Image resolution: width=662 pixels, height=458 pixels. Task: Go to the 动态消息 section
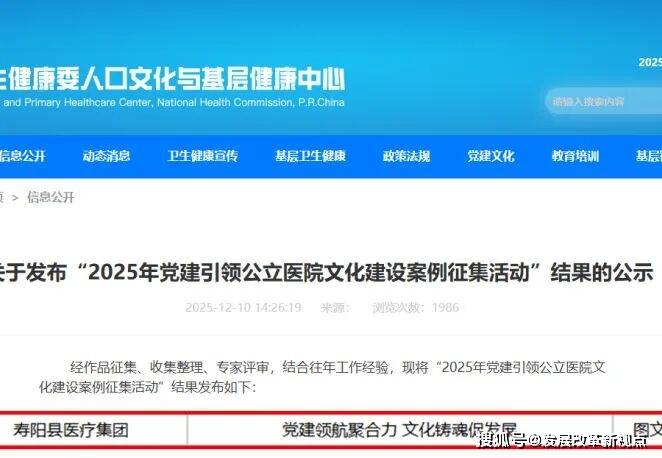click(x=106, y=156)
